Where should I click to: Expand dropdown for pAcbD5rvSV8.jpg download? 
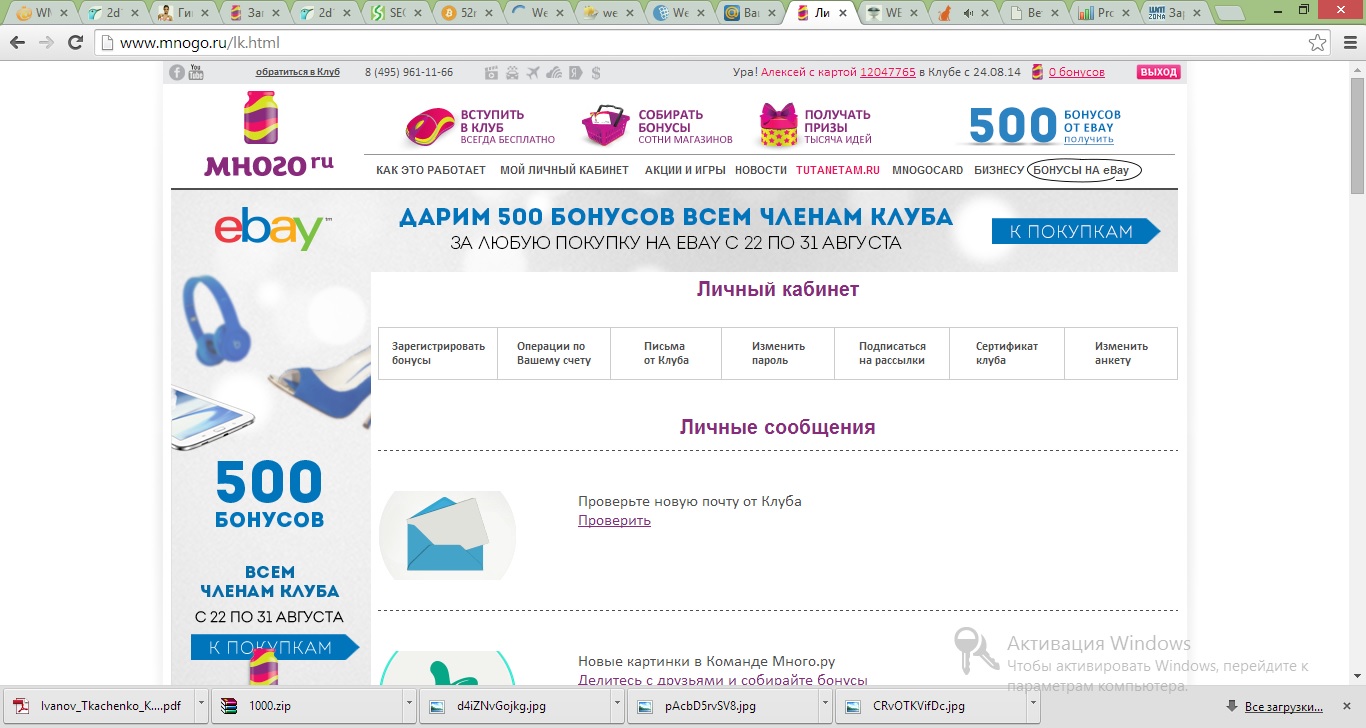click(826, 705)
